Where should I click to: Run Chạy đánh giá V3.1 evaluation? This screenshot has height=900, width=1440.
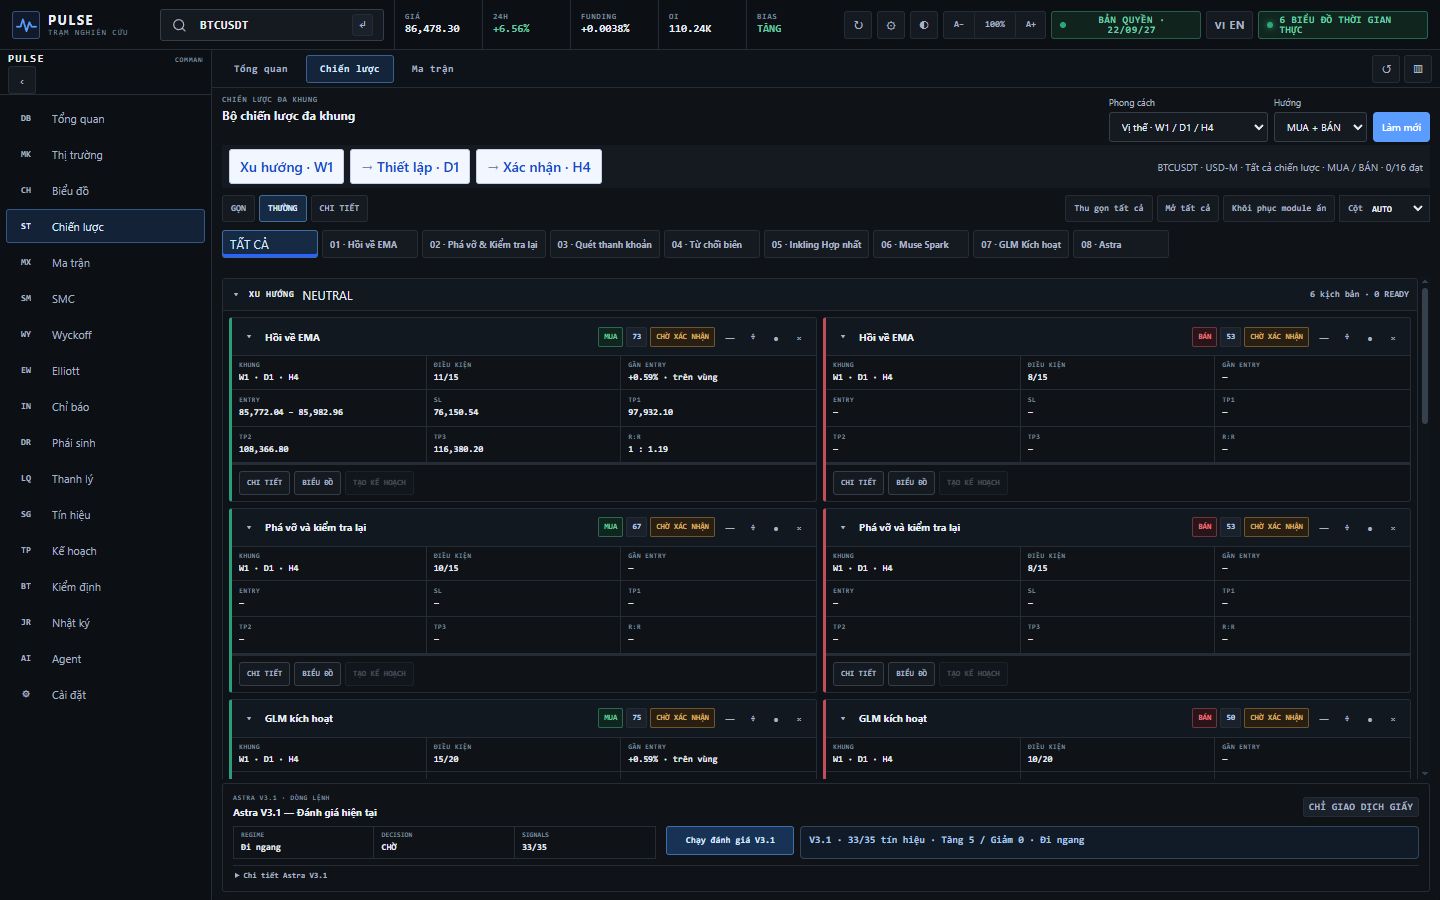point(730,841)
